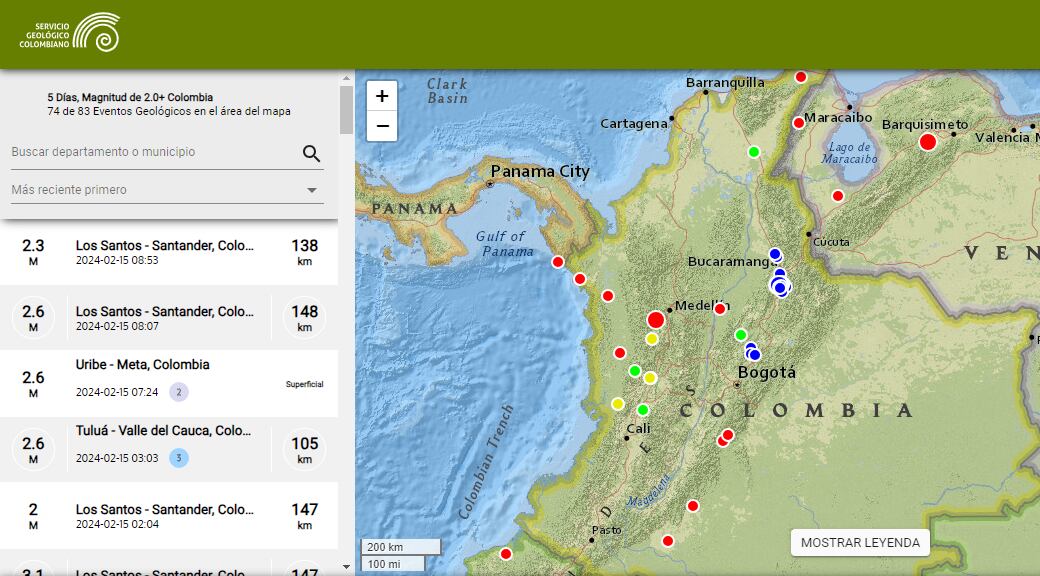Select the 2 M Los Santos event at 02:04

[168, 516]
